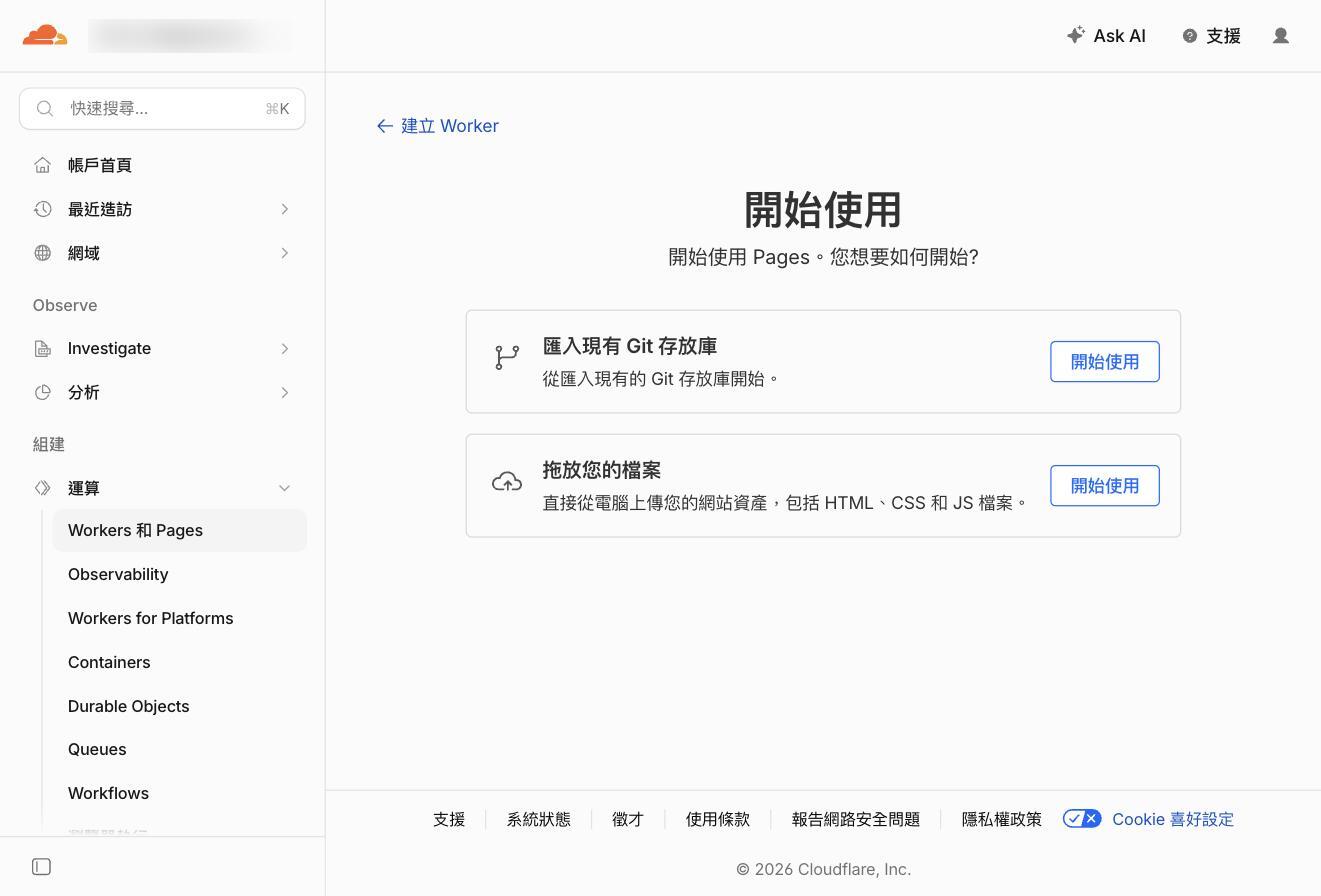Expand the 分析 chevron
The width and height of the screenshot is (1321, 896).
[x=285, y=392]
